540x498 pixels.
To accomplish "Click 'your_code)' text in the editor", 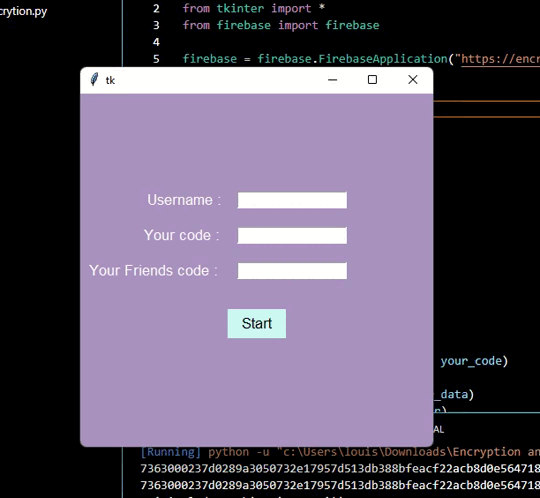I will tap(474, 361).
